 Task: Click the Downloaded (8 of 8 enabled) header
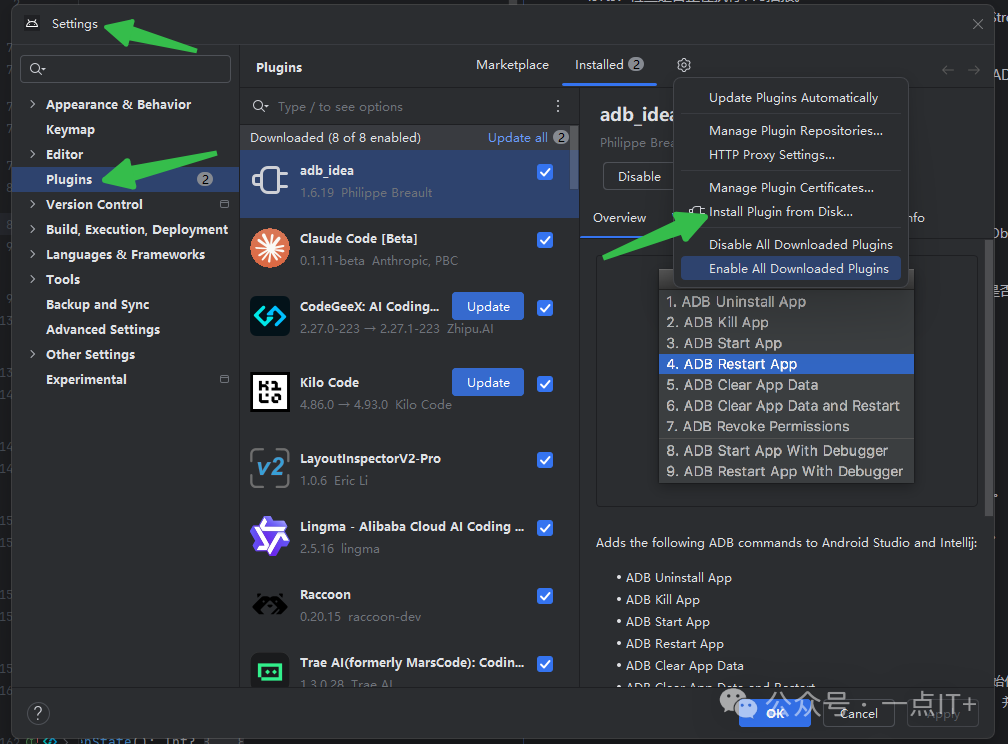335,138
